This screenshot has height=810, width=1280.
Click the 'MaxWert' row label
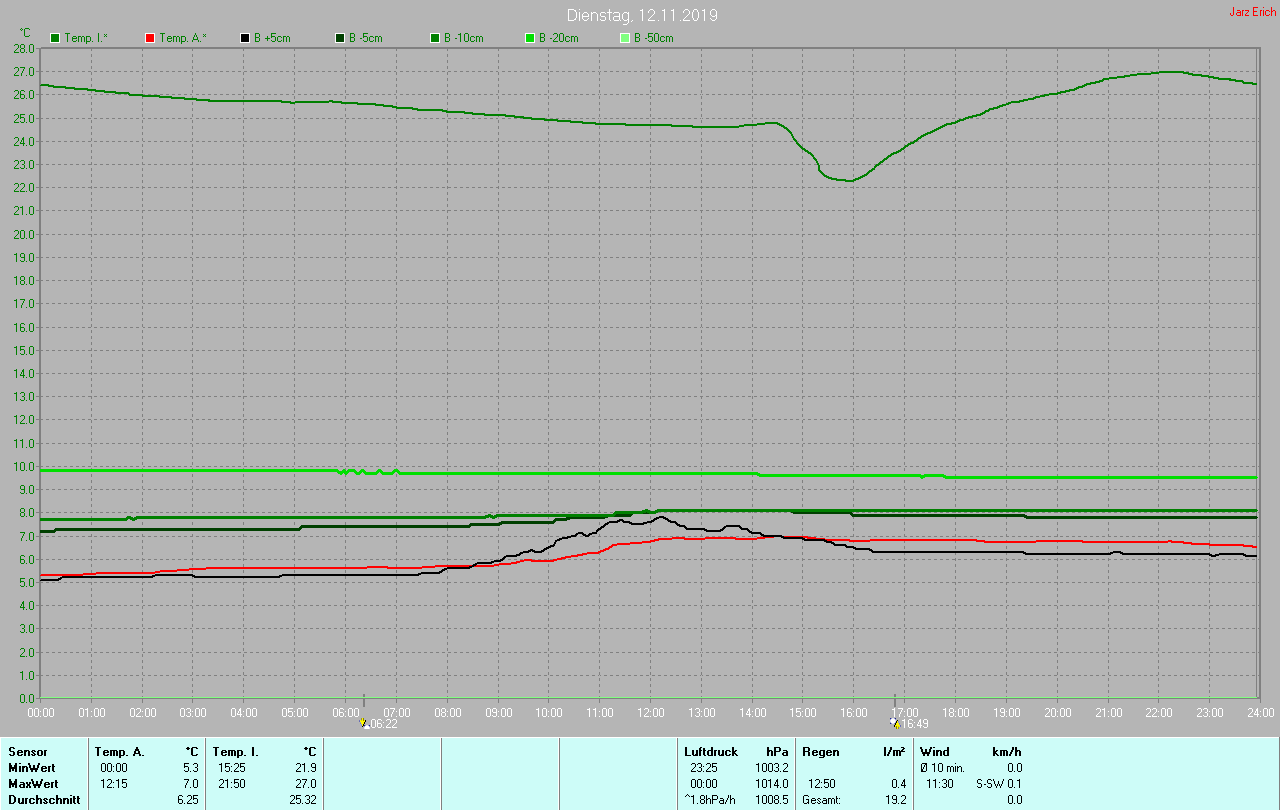[33, 783]
